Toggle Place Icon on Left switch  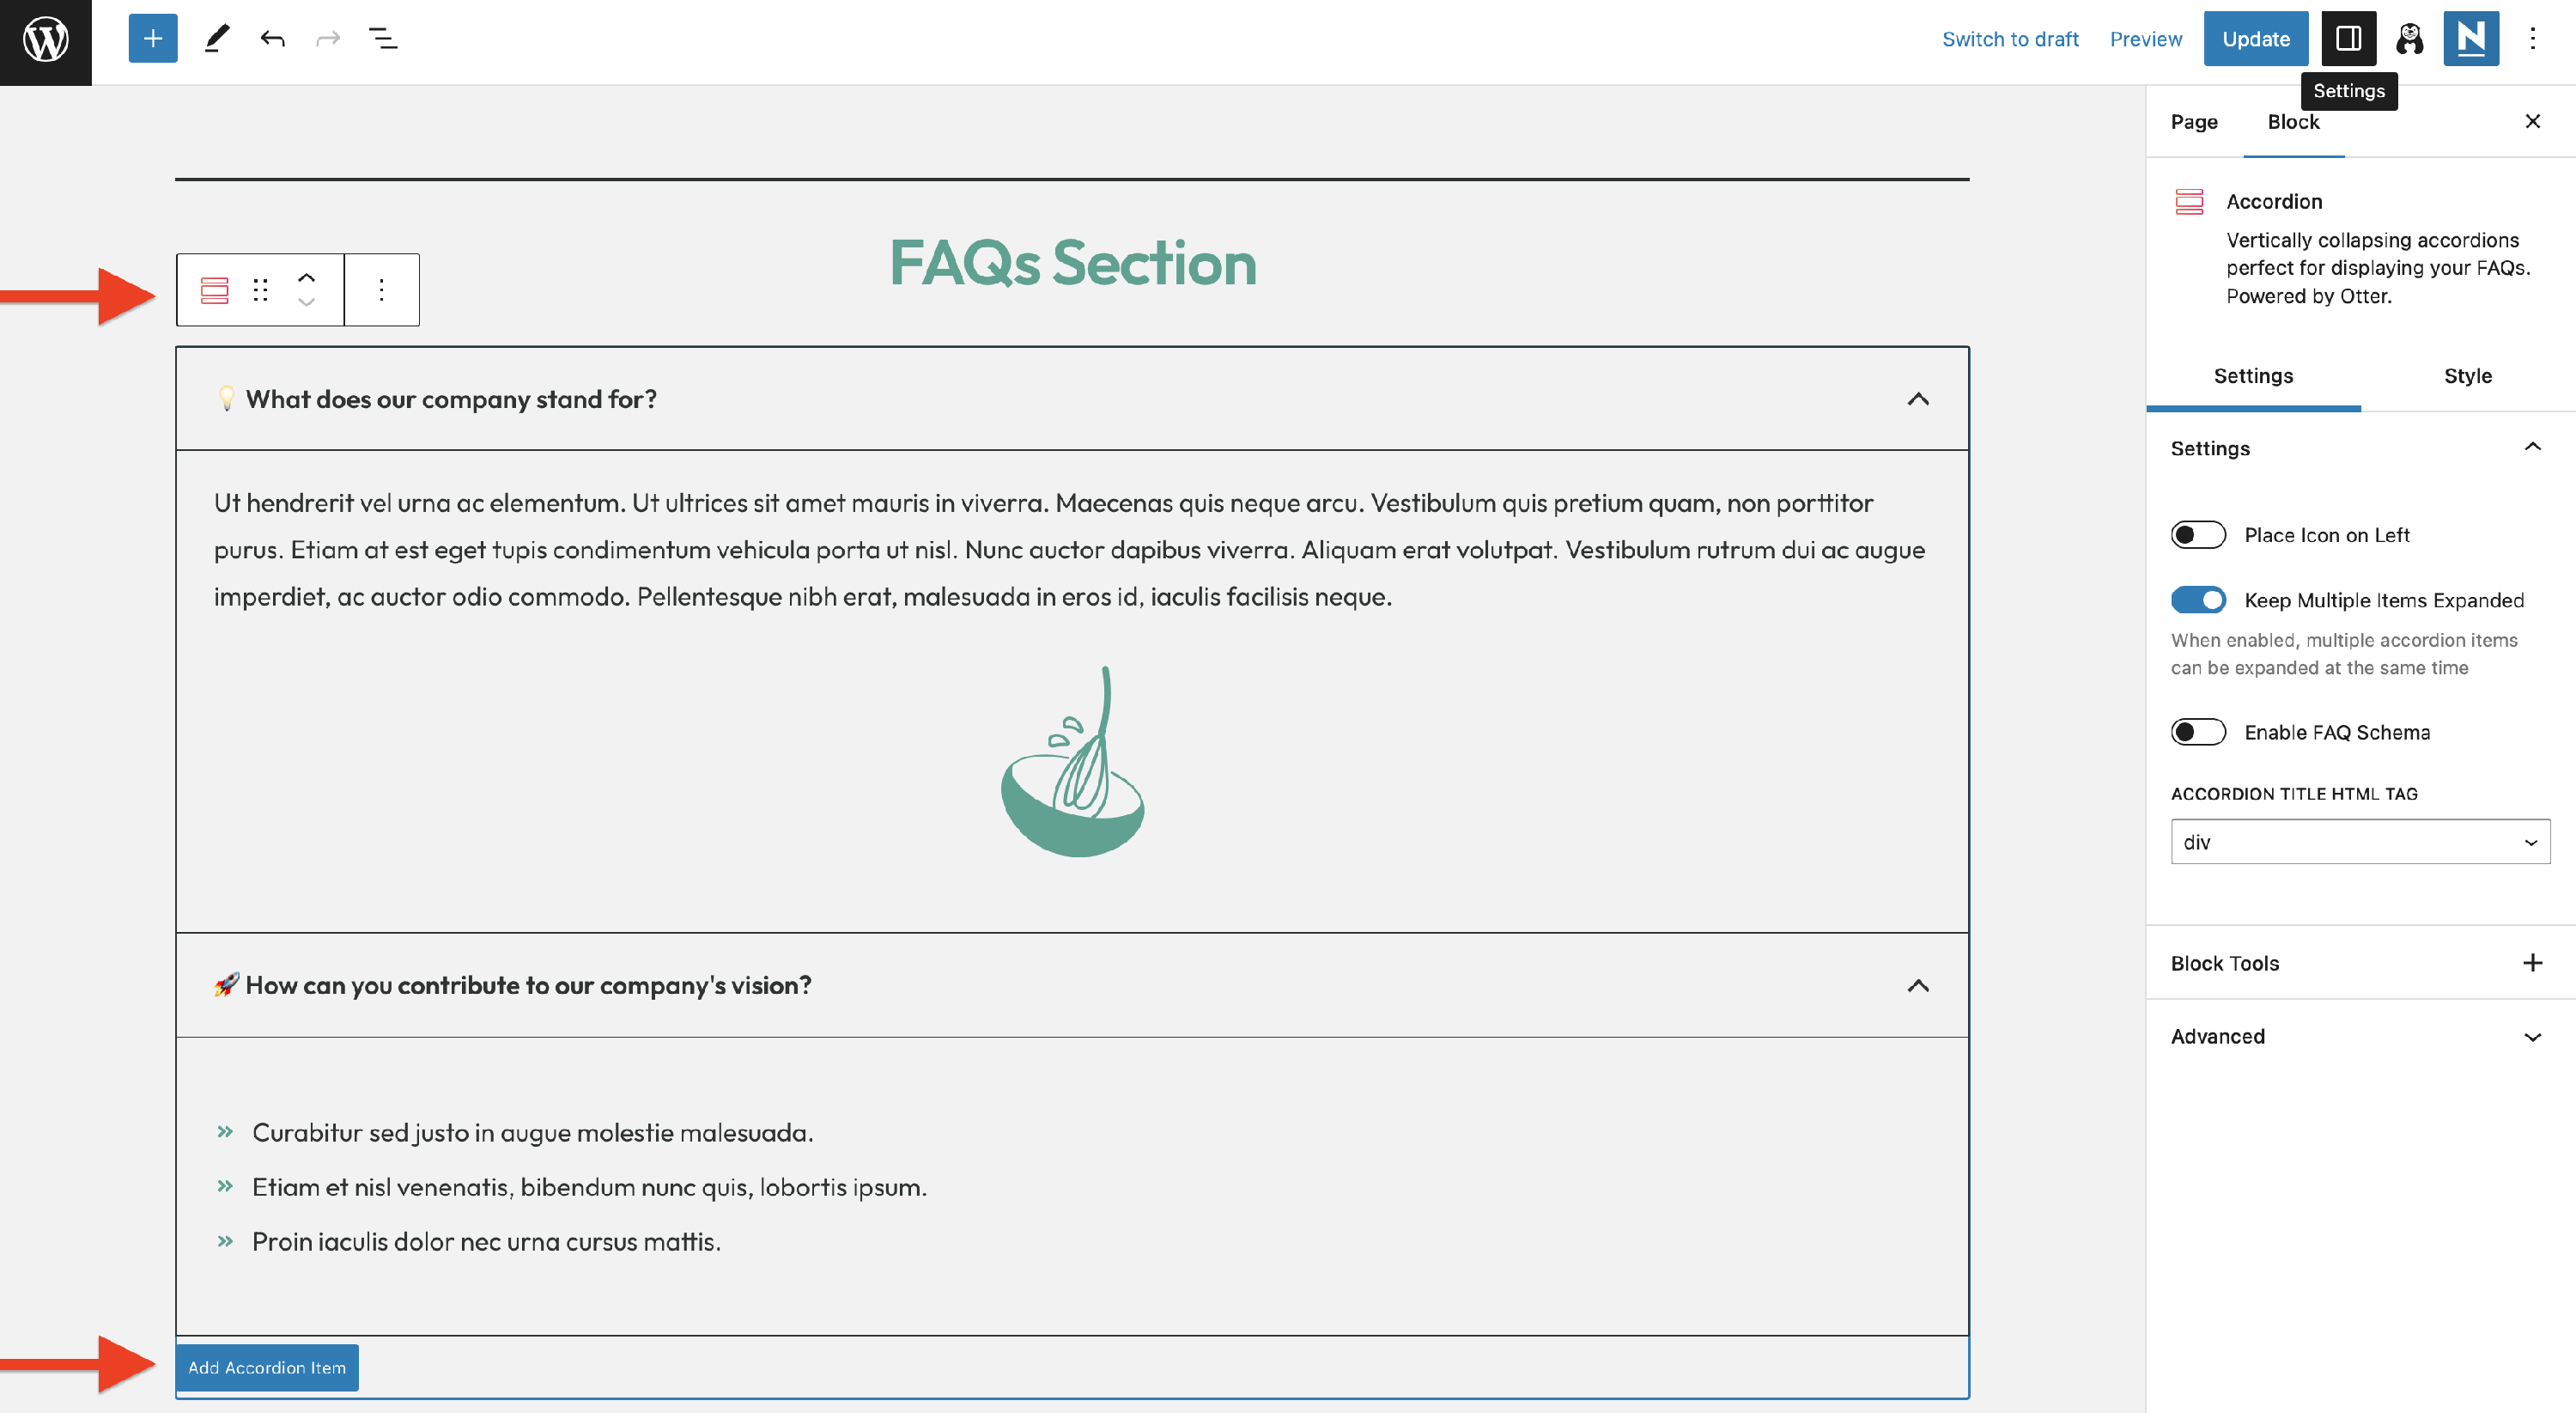(x=2197, y=535)
